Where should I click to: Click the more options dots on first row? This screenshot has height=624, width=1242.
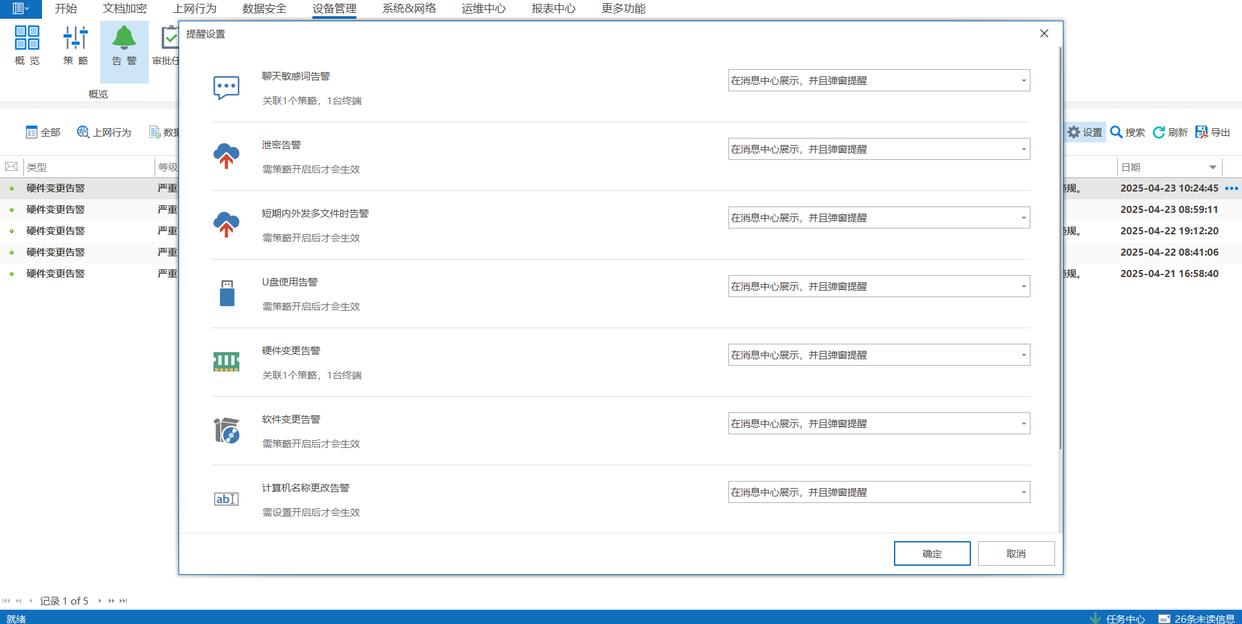[1232, 188]
